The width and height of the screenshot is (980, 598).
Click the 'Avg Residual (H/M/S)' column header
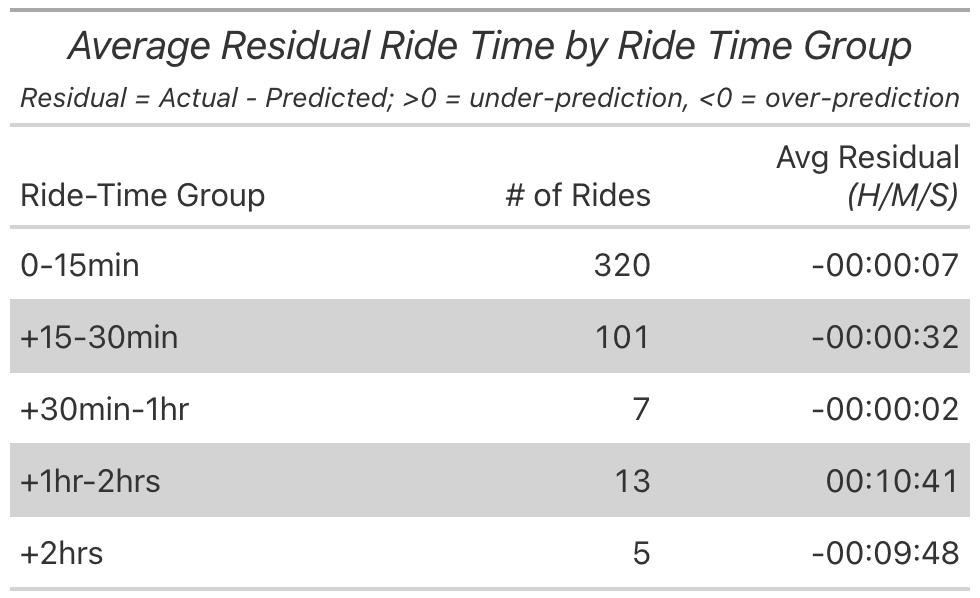867,176
